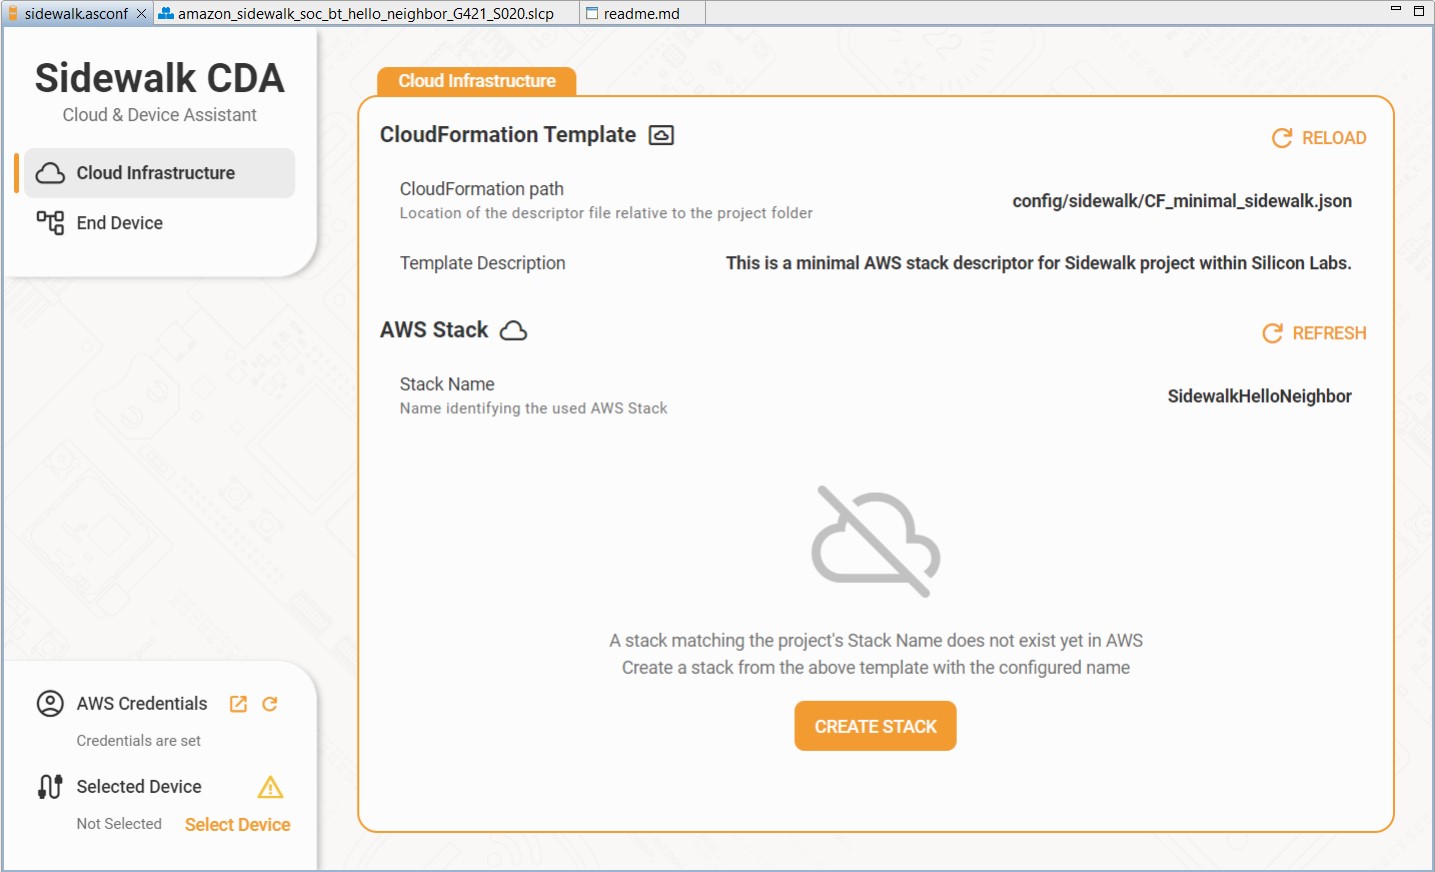Maximize the editor pane
The image size is (1435, 872).
[1418, 11]
